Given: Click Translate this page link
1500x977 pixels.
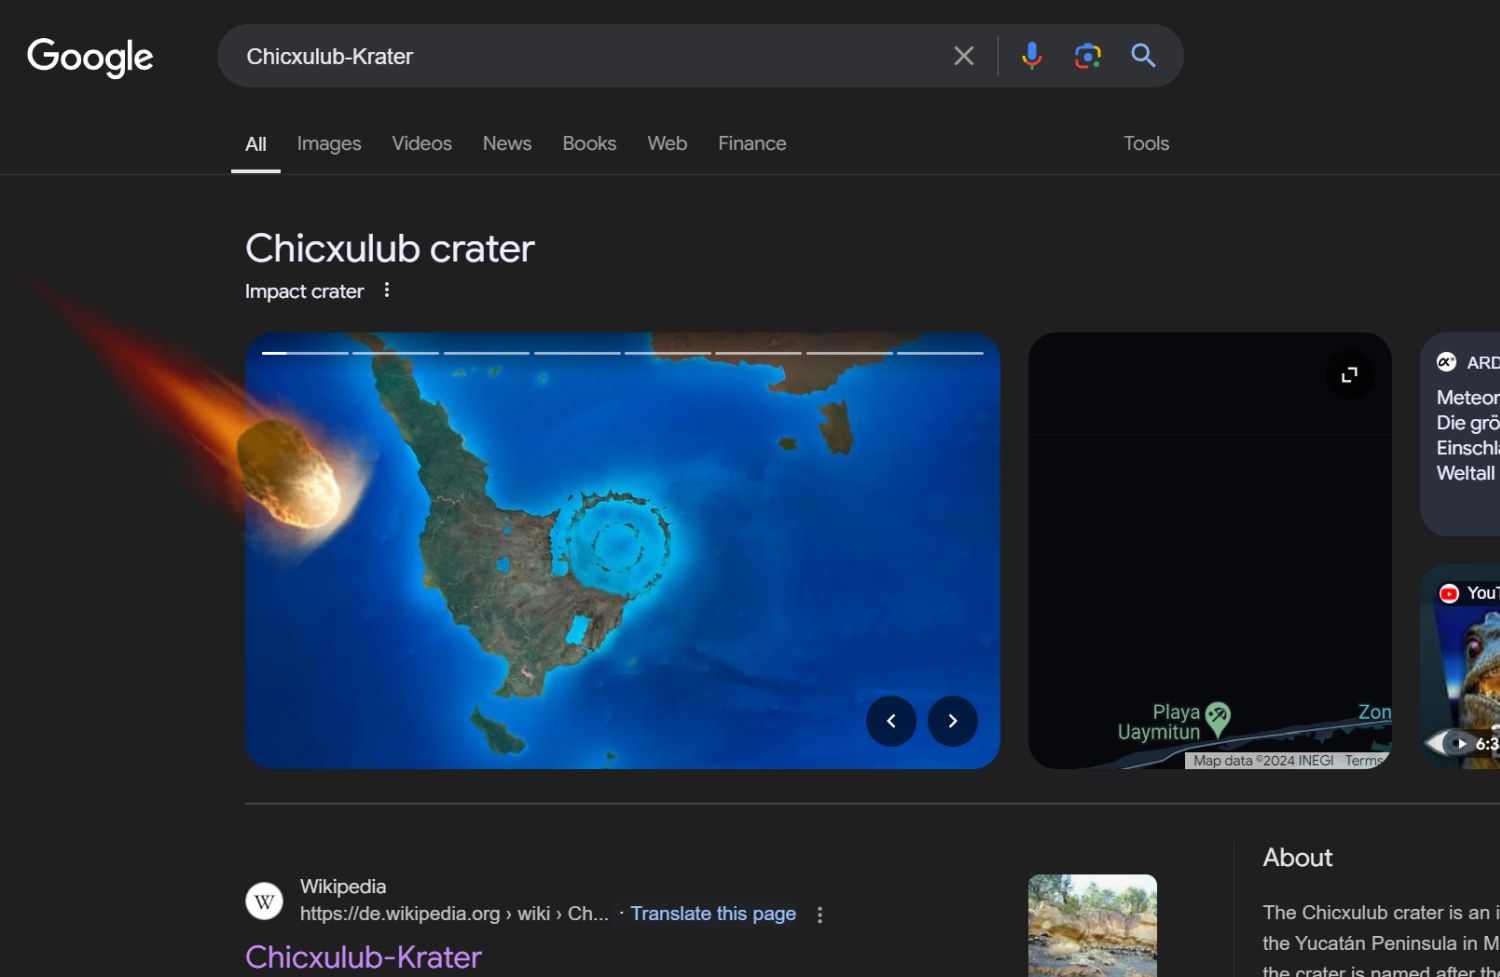Looking at the screenshot, I should (x=713, y=914).
